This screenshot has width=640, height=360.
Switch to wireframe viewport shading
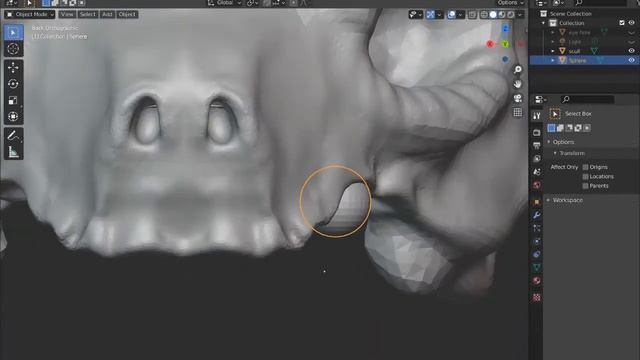[x=484, y=15]
